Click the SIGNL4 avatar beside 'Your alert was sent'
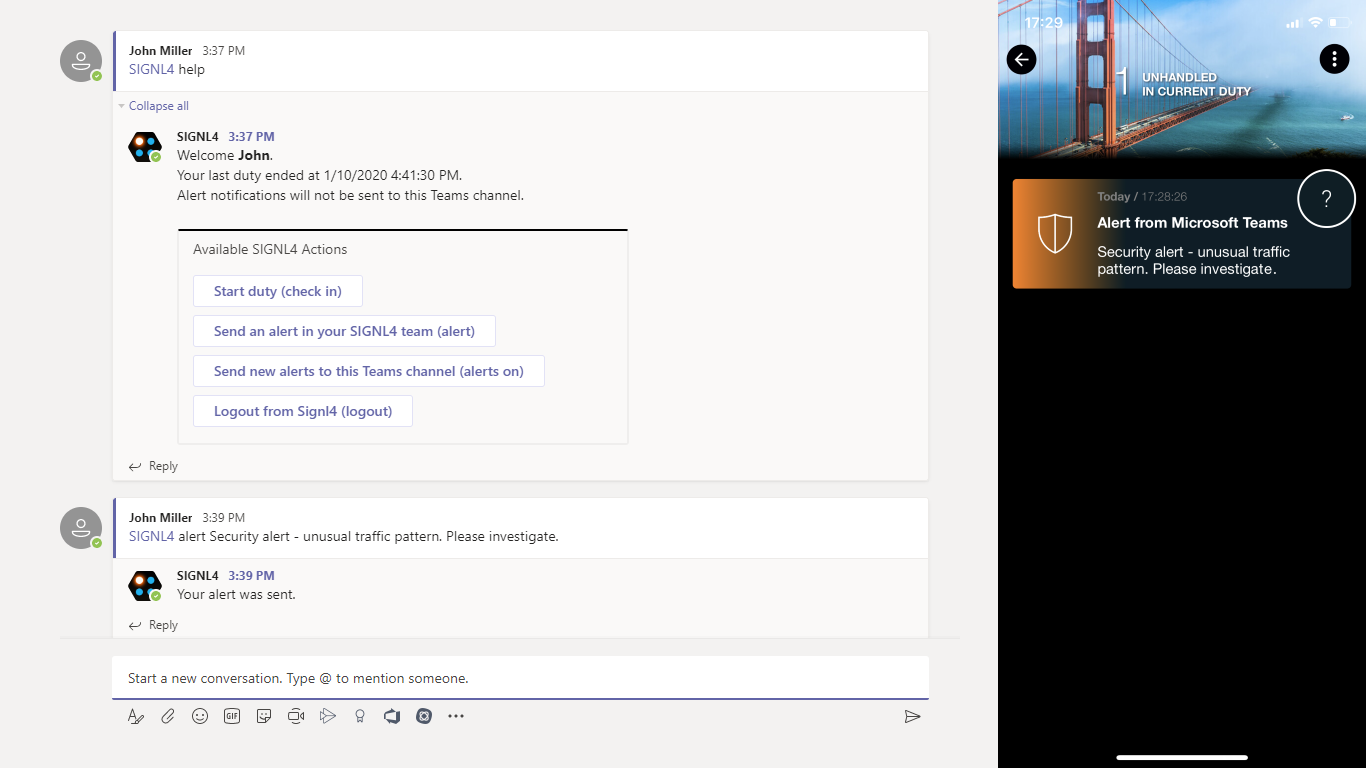This screenshot has width=1366, height=768. [x=145, y=586]
